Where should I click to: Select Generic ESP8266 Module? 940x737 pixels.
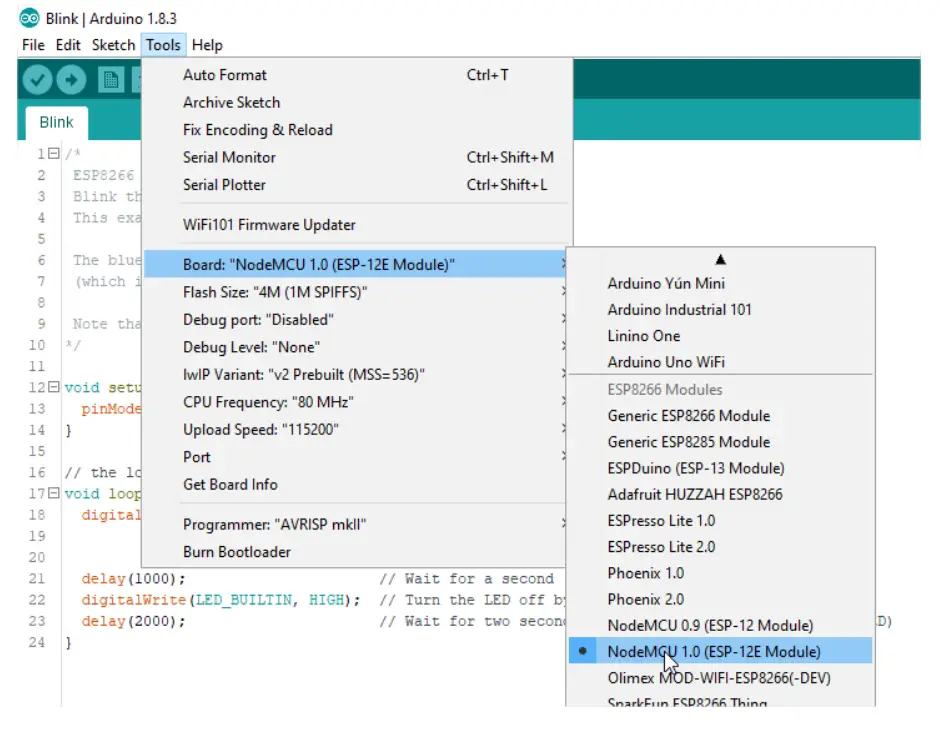pos(721,416)
